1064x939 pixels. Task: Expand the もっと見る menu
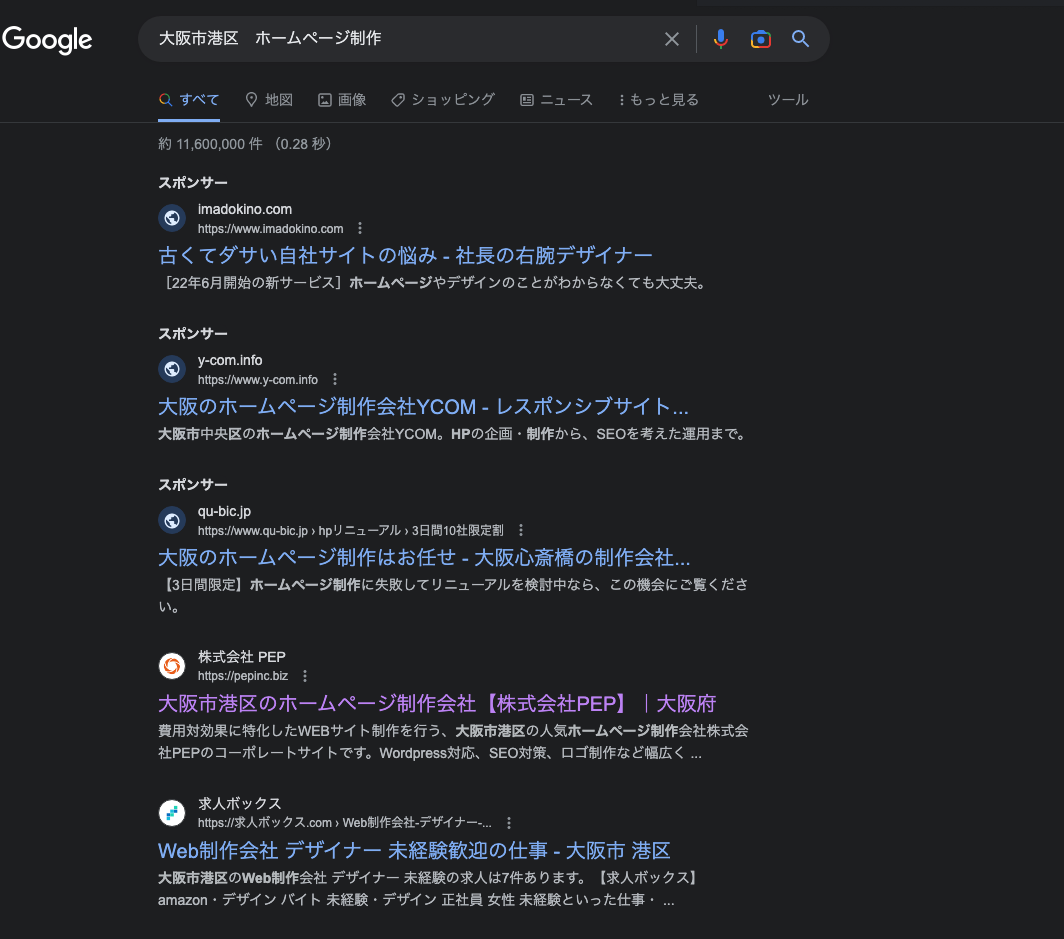(x=658, y=100)
